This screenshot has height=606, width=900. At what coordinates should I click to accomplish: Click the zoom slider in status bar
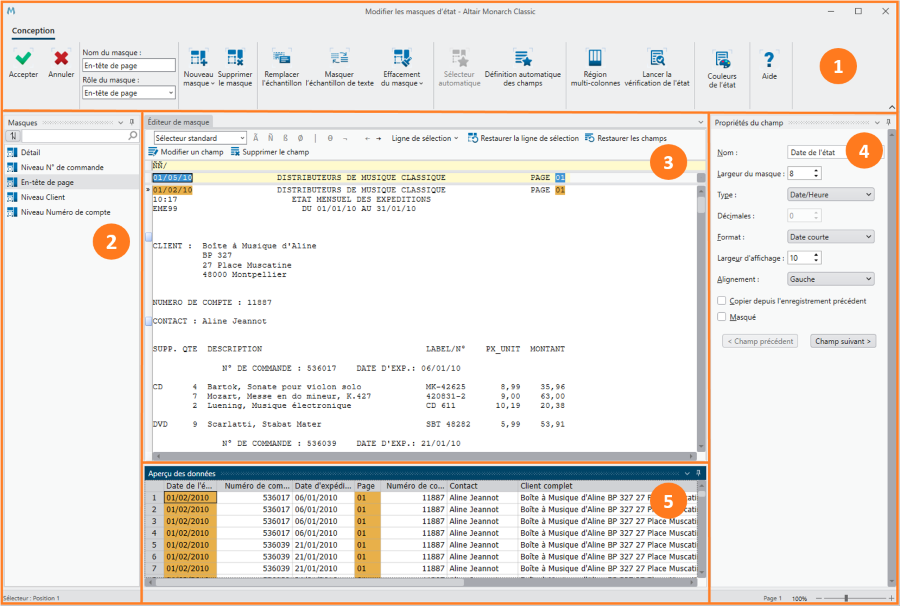click(x=847, y=598)
